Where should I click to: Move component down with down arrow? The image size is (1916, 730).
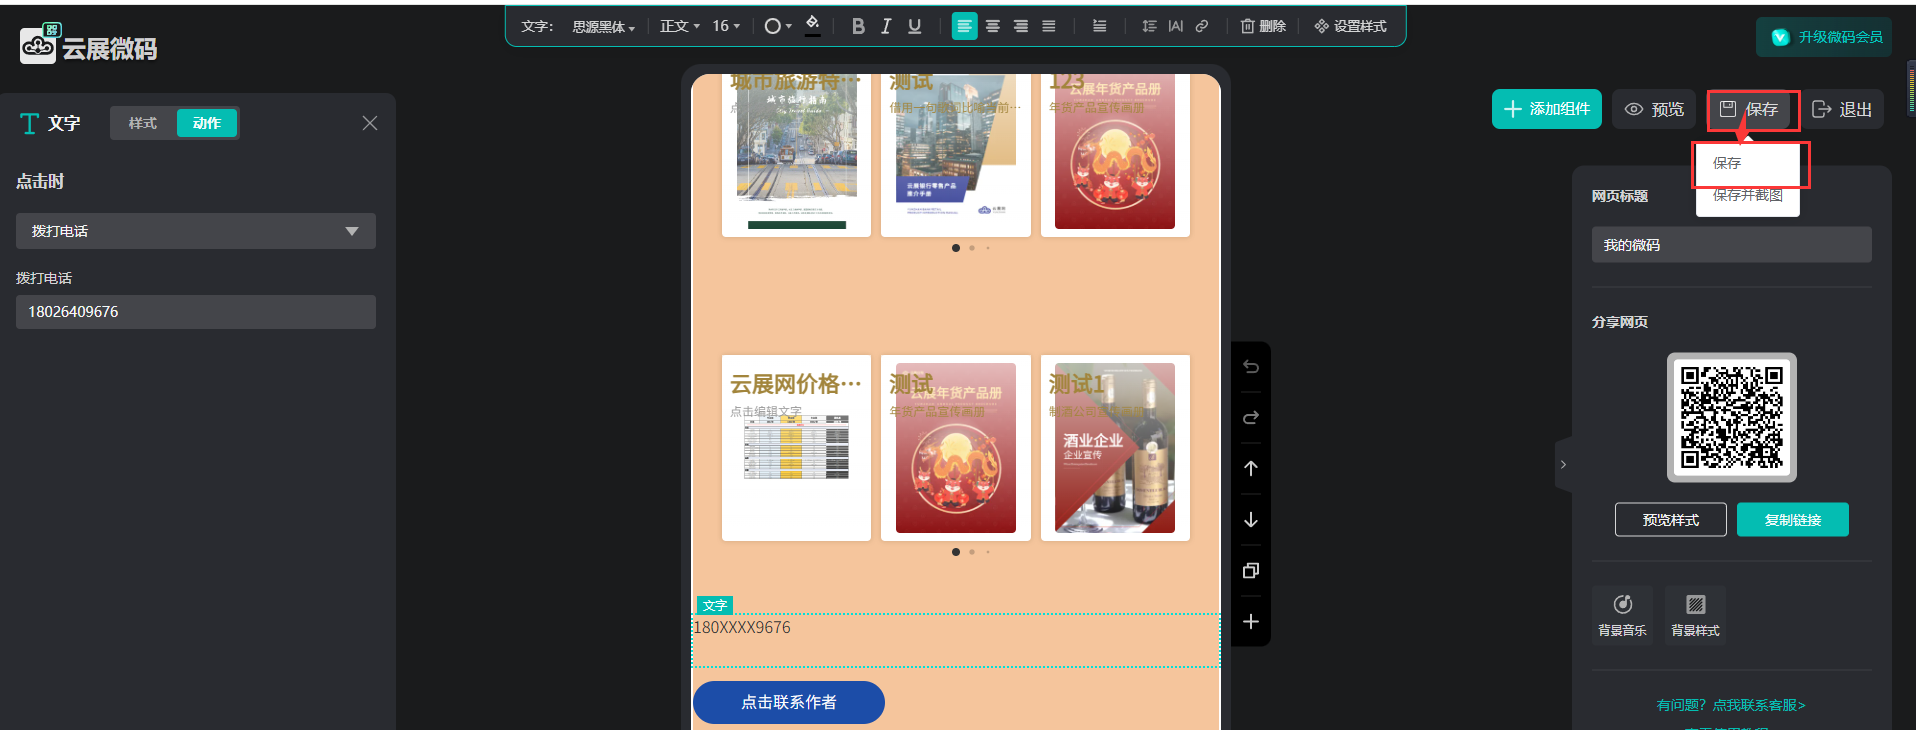click(1250, 520)
